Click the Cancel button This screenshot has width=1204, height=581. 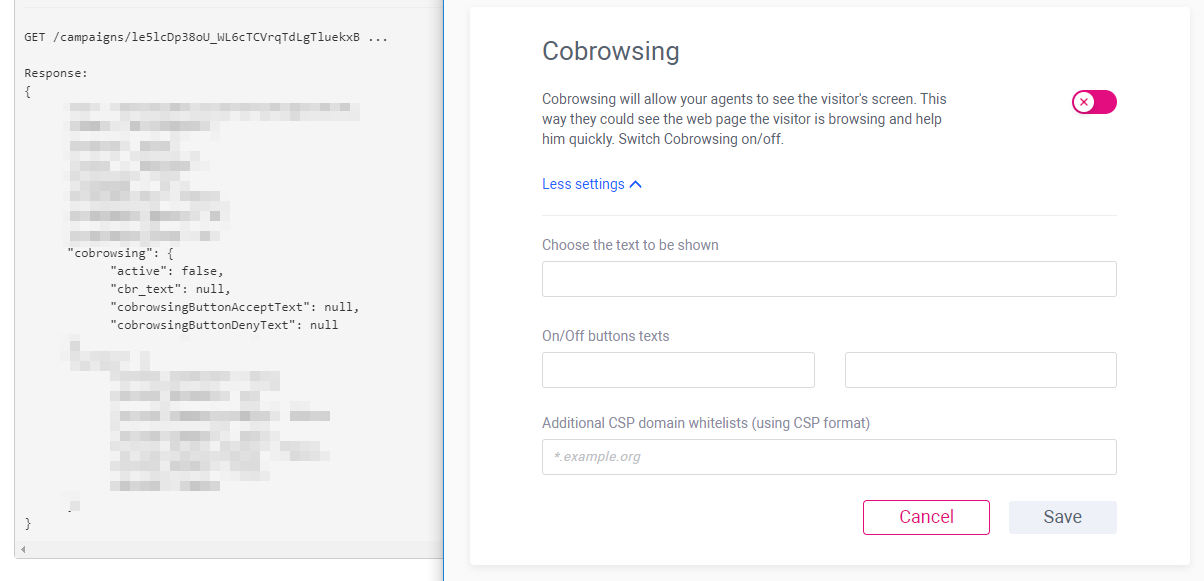coord(926,517)
